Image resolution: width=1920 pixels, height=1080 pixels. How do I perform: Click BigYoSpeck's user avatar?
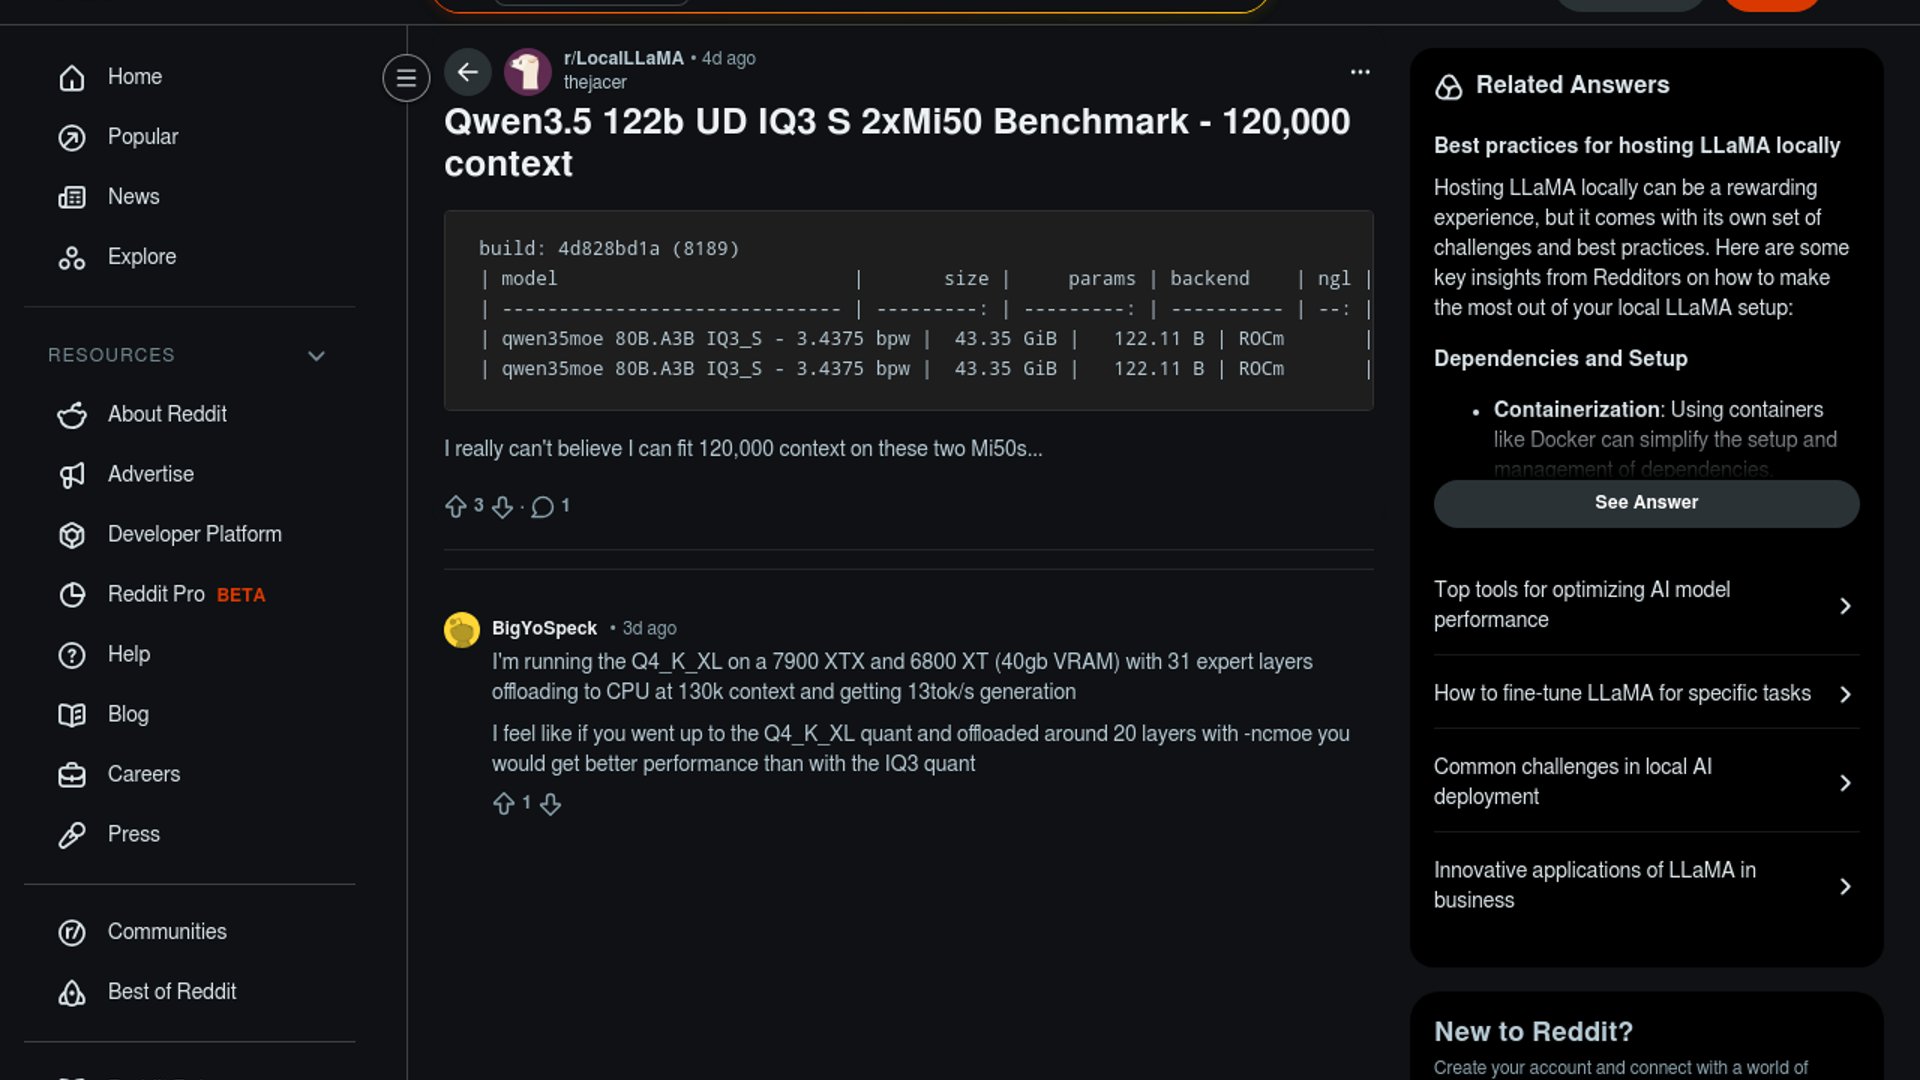coord(462,630)
